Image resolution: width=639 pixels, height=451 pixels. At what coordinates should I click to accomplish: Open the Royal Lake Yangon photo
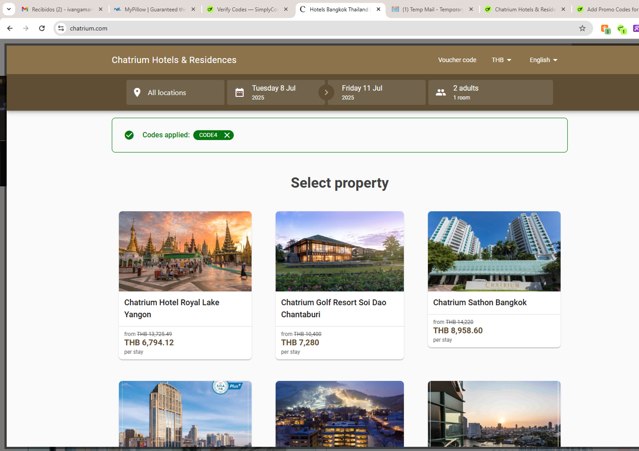click(185, 251)
